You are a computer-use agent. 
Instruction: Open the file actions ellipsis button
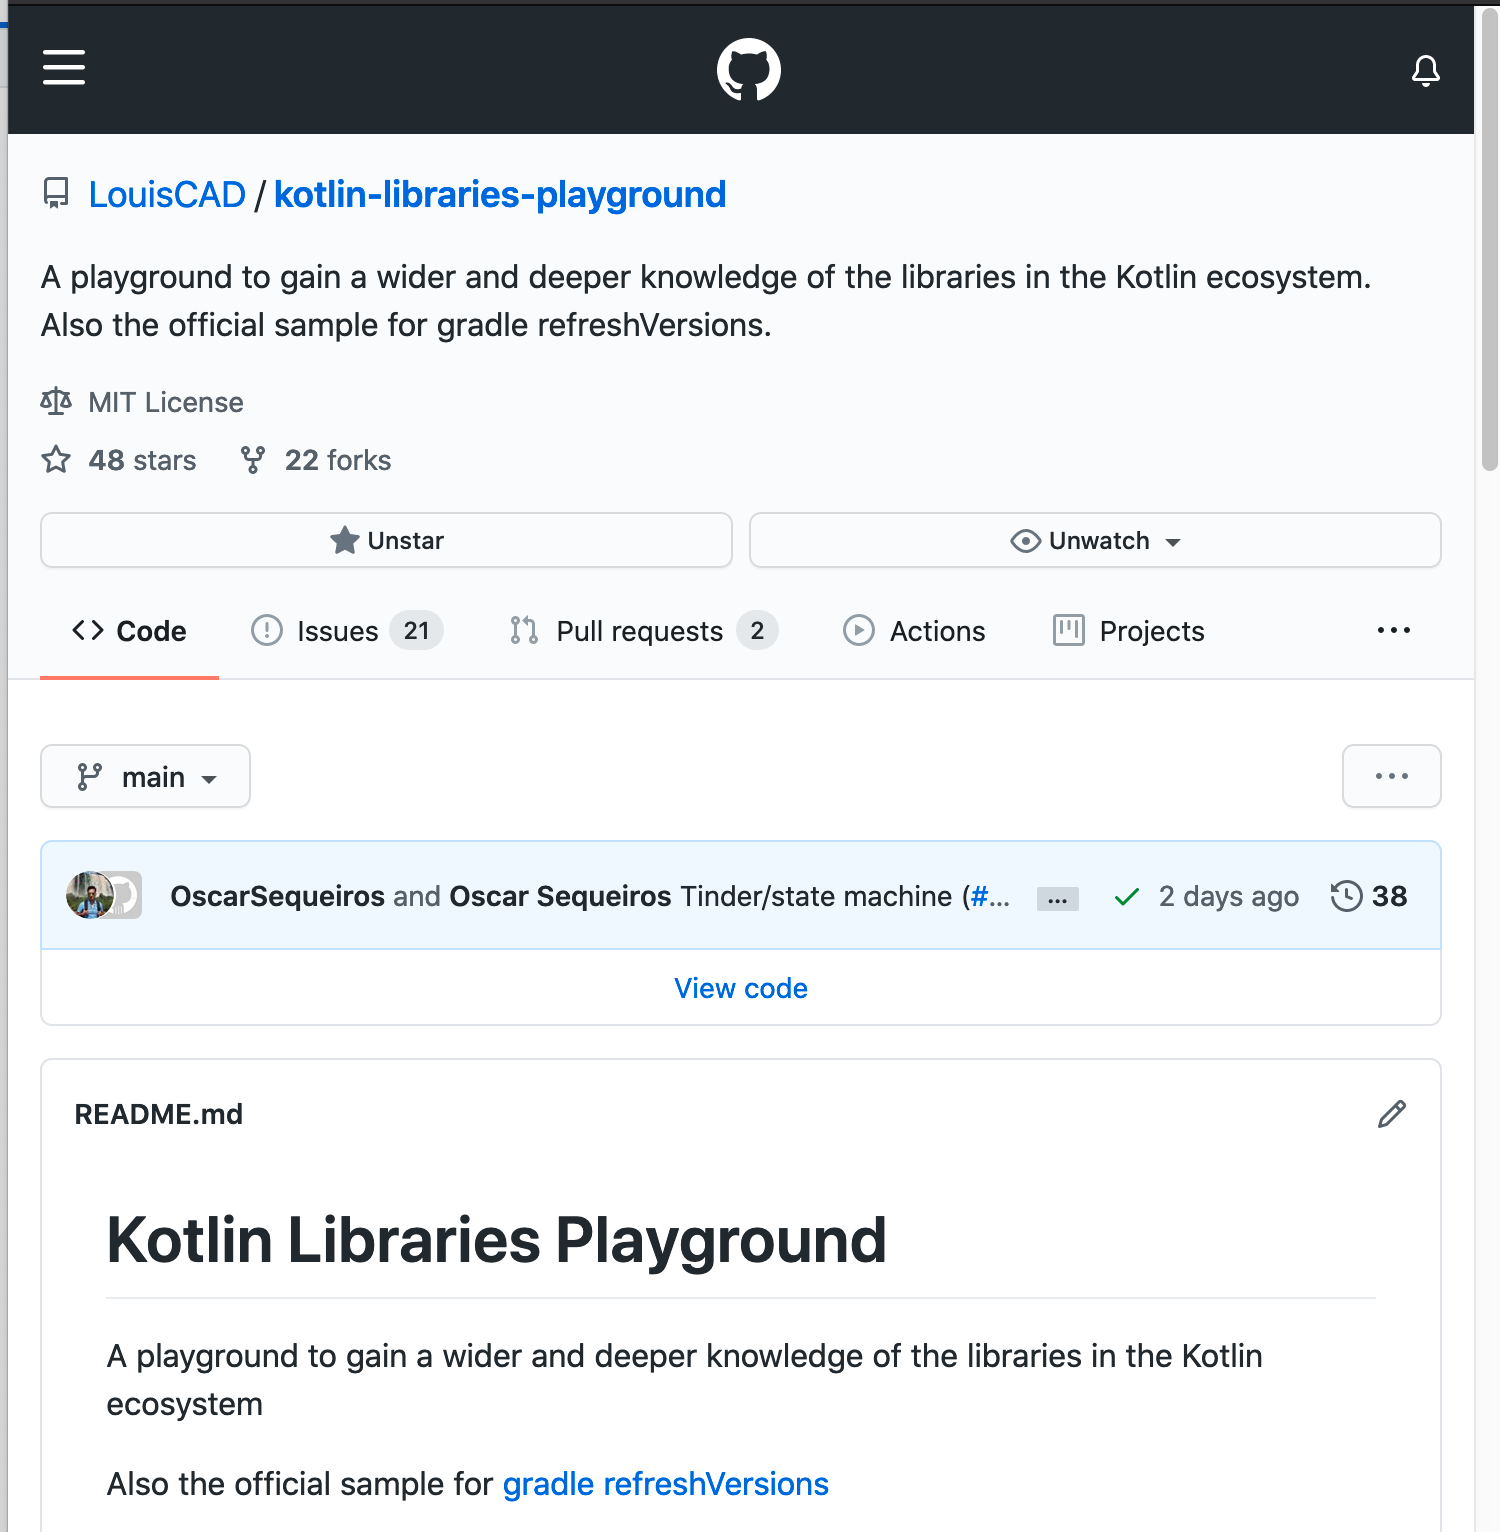(x=1391, y=776)
